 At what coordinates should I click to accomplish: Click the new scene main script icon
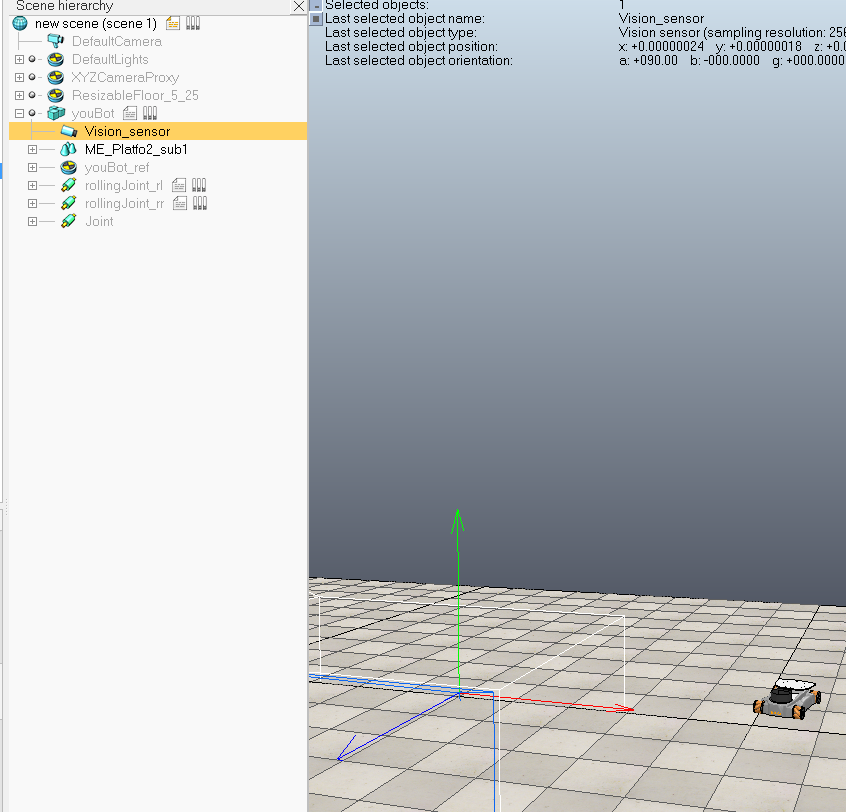pyautogui.click(x=173, y=23)
